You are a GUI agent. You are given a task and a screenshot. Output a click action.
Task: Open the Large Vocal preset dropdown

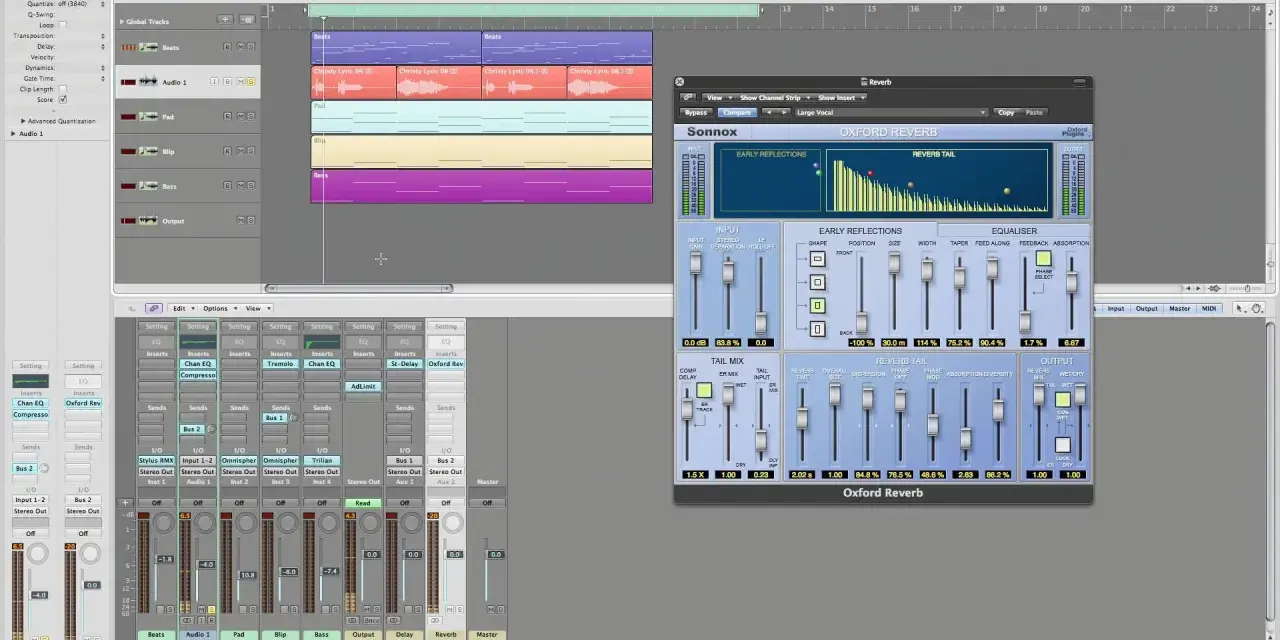pyautogui.click(x=890, y=113)
